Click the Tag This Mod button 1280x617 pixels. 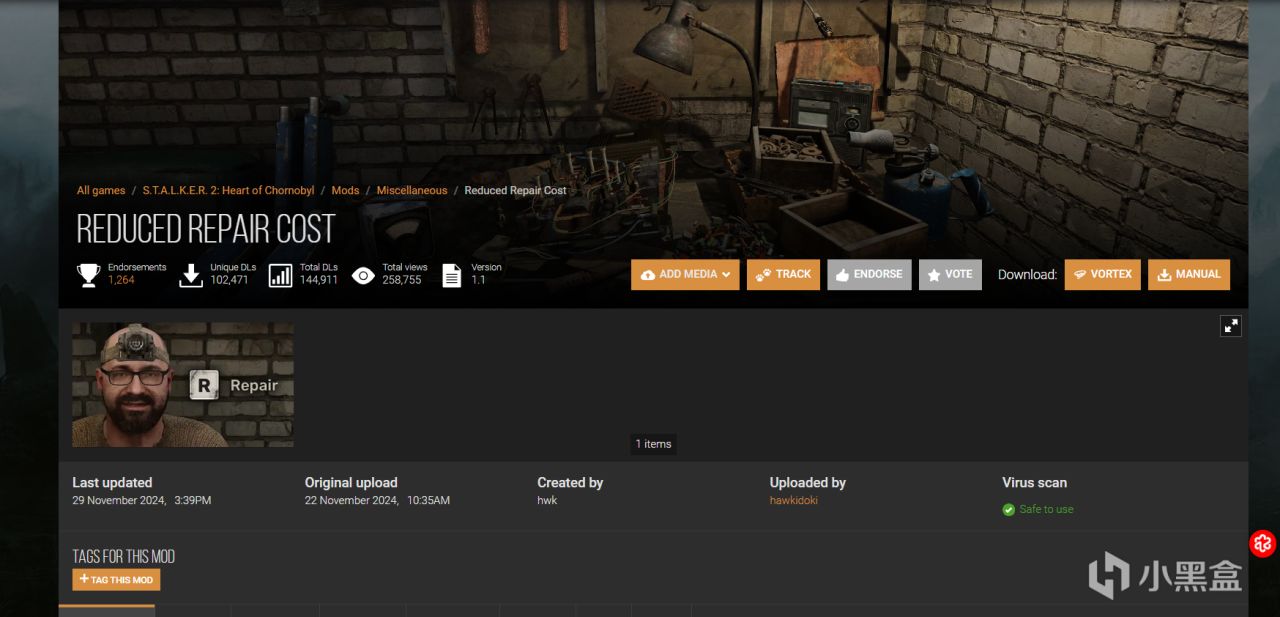[116, 580]
